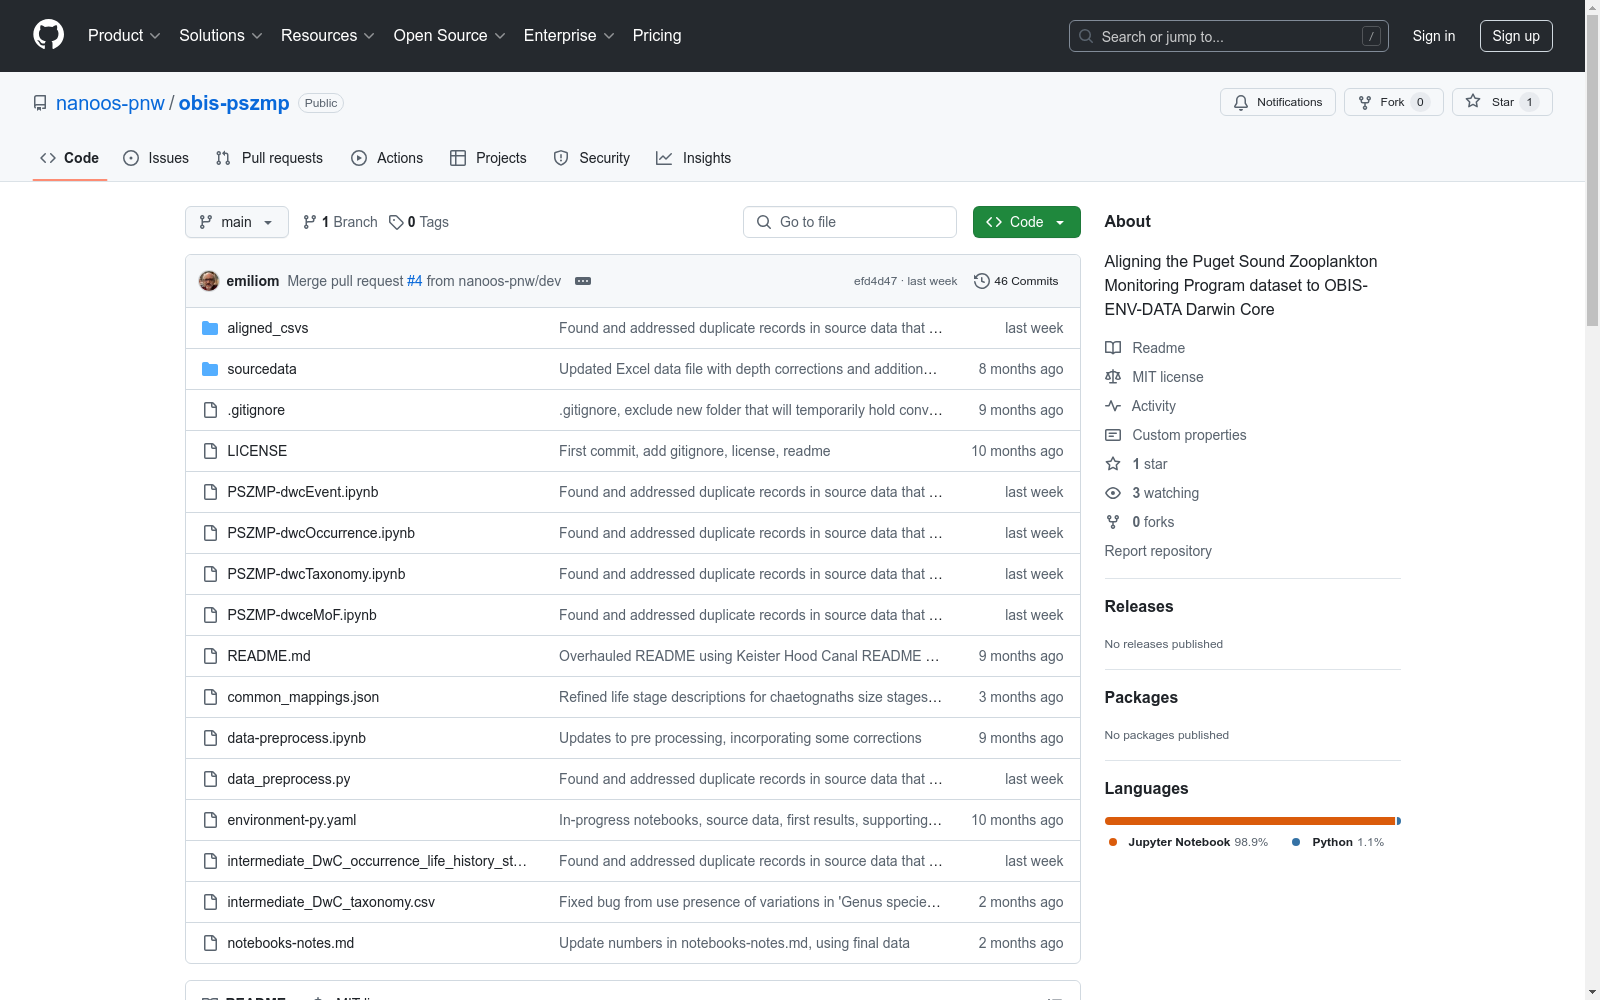
Task: Expand the Solutions menu
Action: coord(221,36)
